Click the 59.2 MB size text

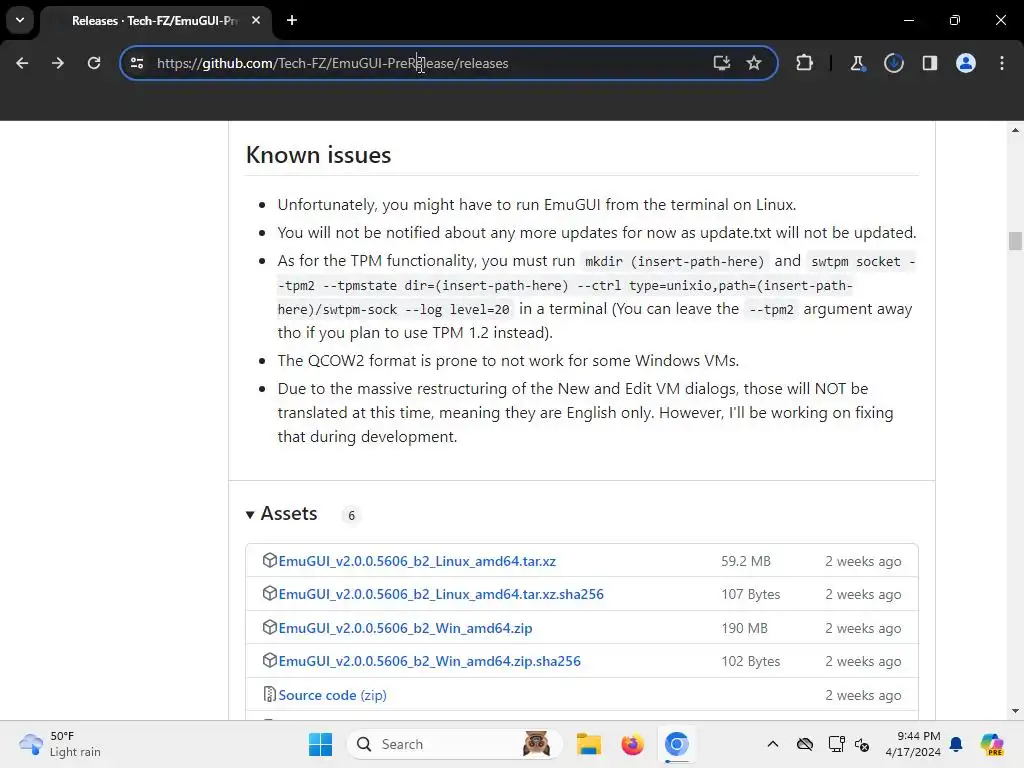[x=746, y=561]
